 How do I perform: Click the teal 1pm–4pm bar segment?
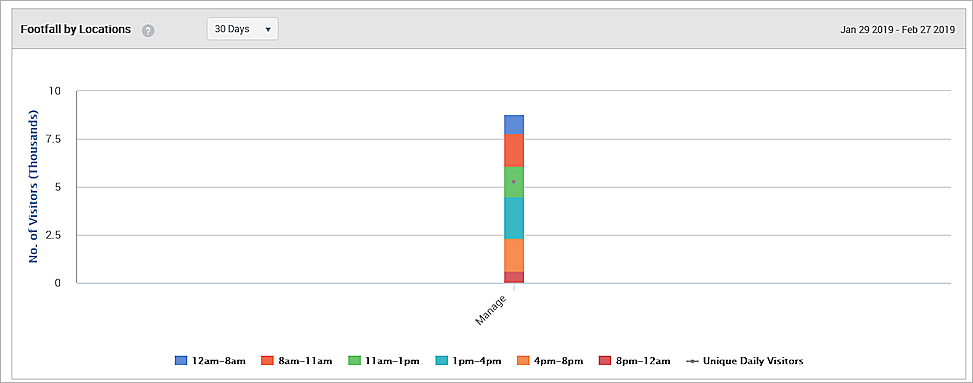(x=514, y=218)
